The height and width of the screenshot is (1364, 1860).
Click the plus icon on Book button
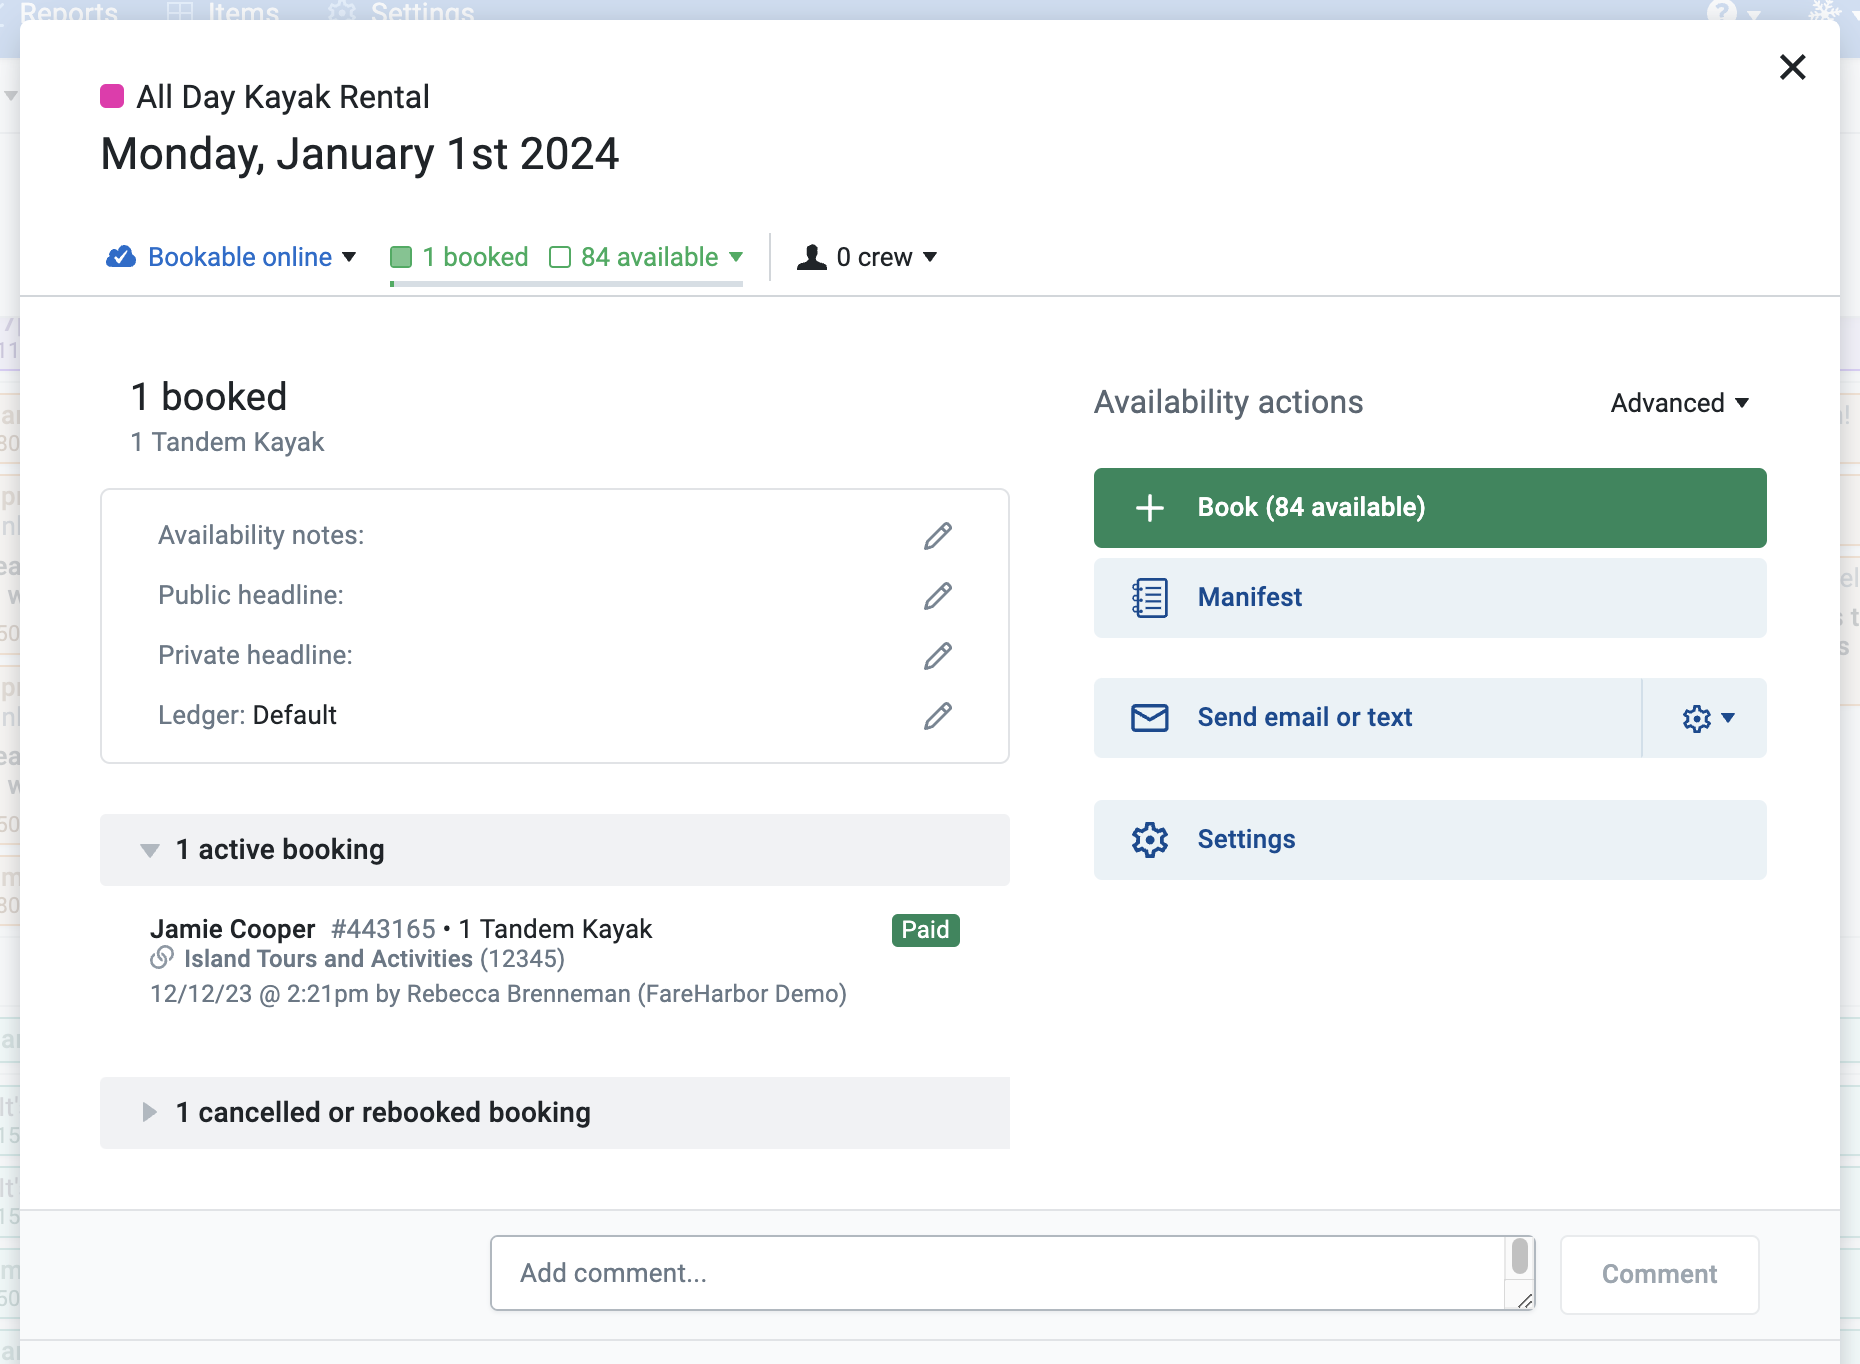[x=1150, y=508]
